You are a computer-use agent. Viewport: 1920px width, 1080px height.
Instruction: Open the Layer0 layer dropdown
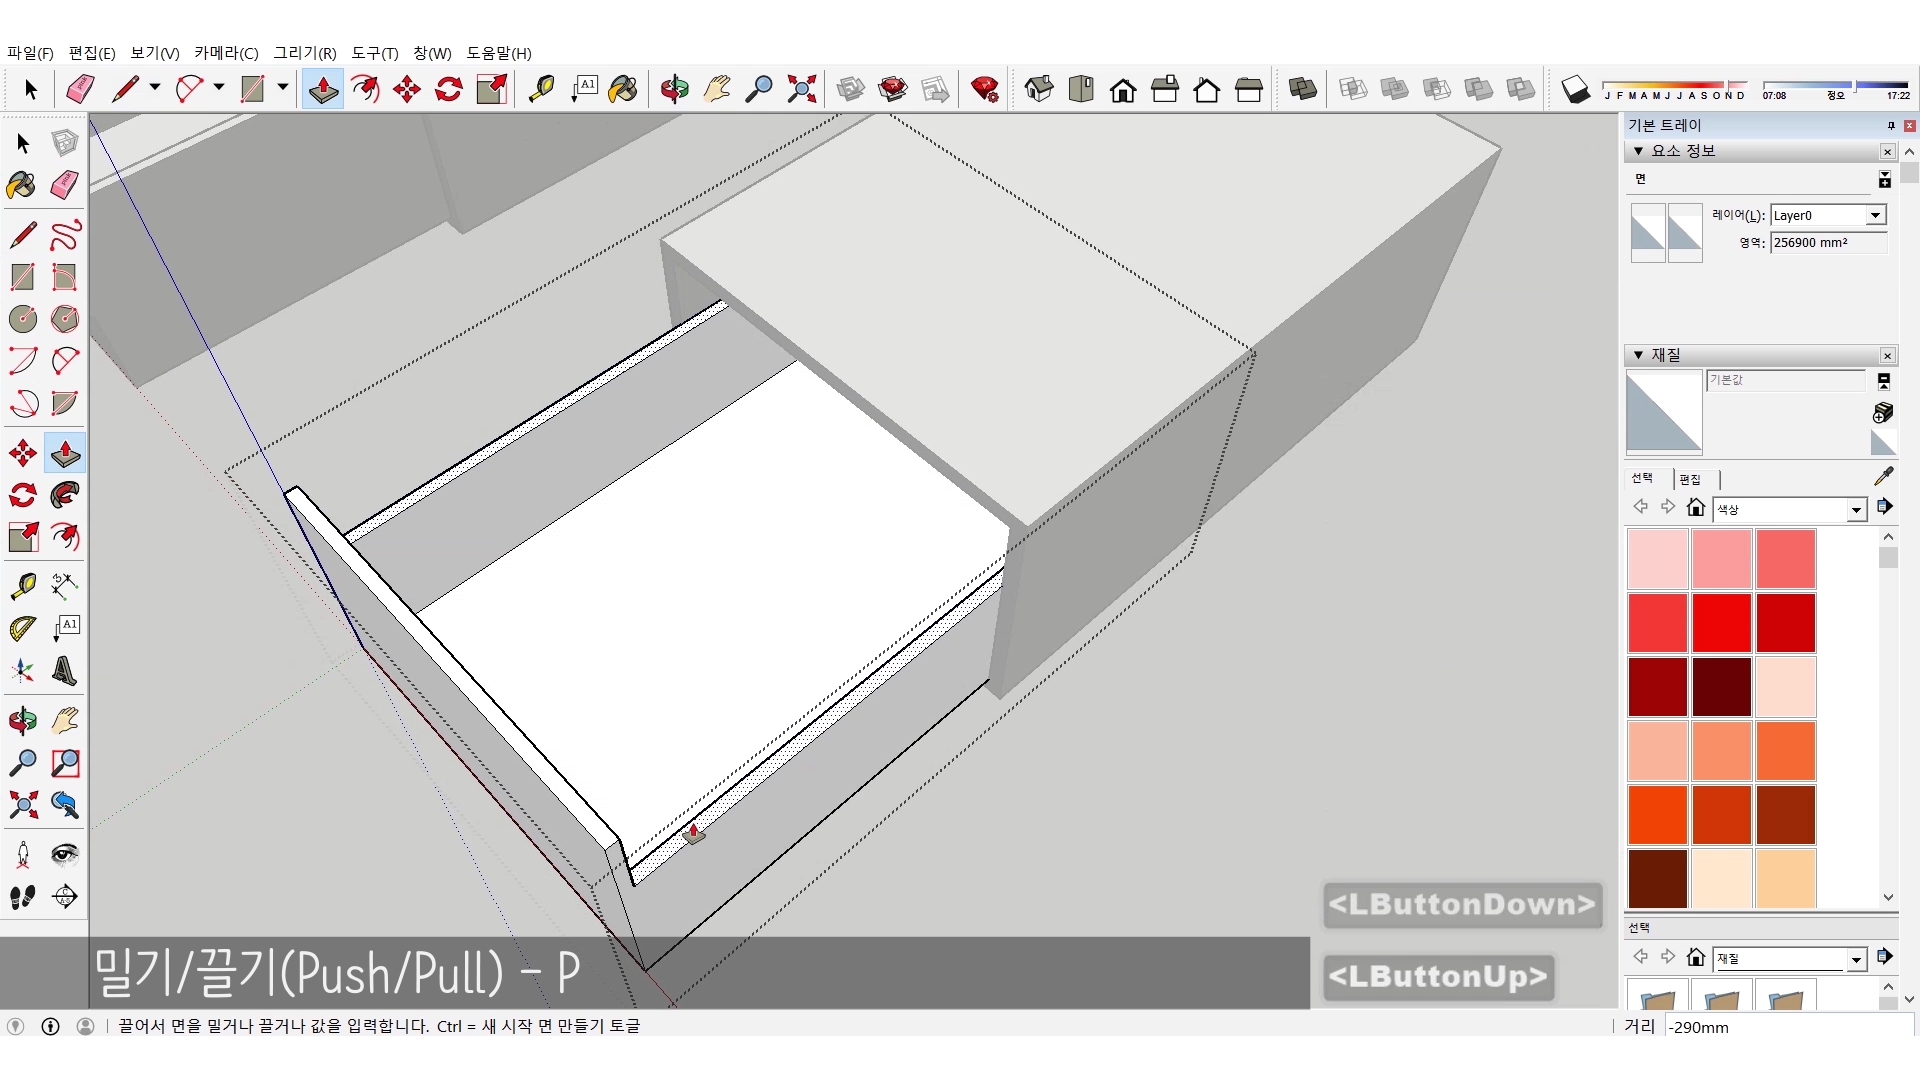pyautogui.click(x=1875, y=215)
